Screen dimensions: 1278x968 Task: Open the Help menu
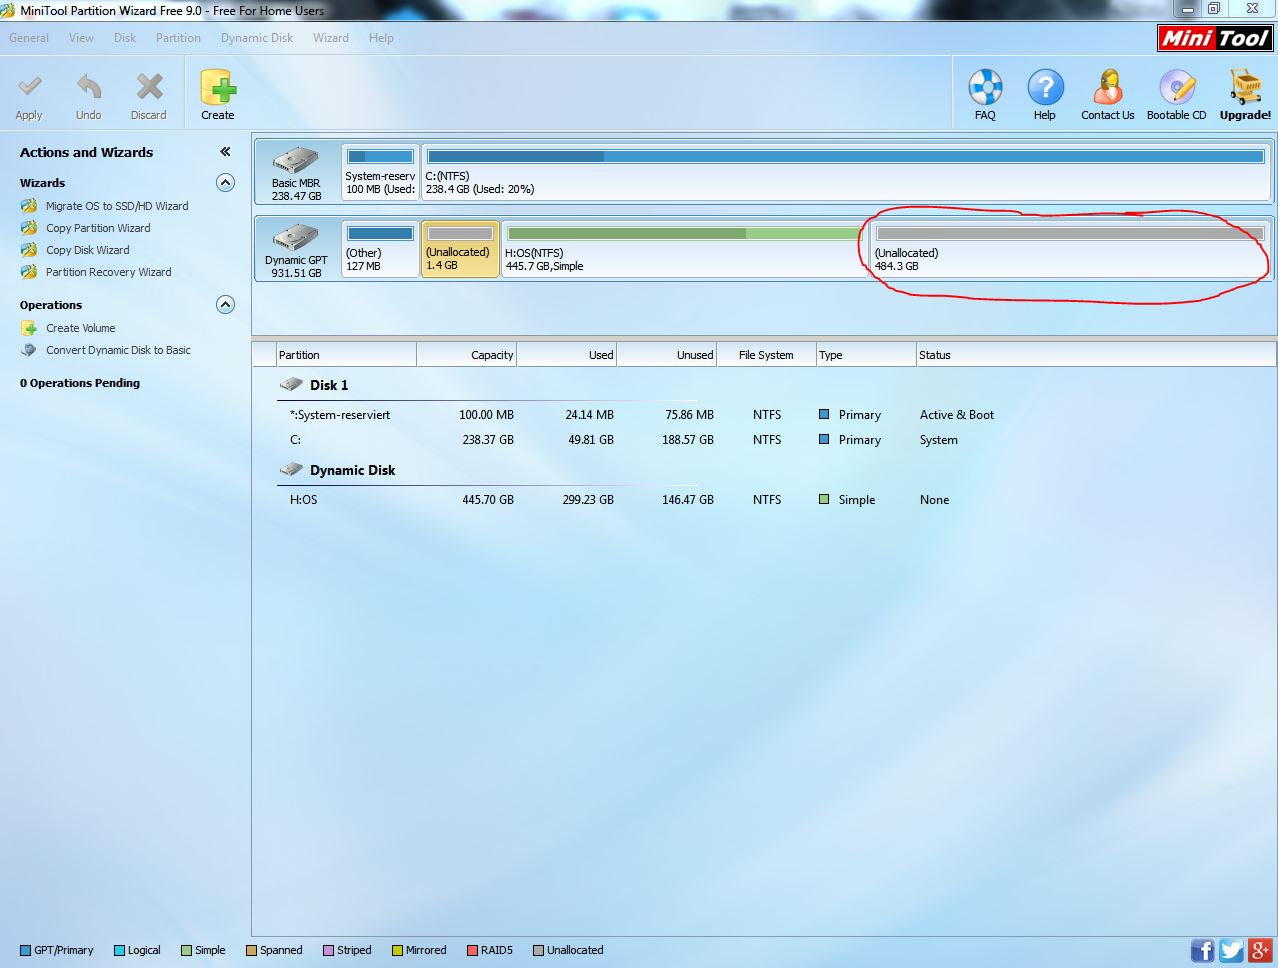[381, 38]
